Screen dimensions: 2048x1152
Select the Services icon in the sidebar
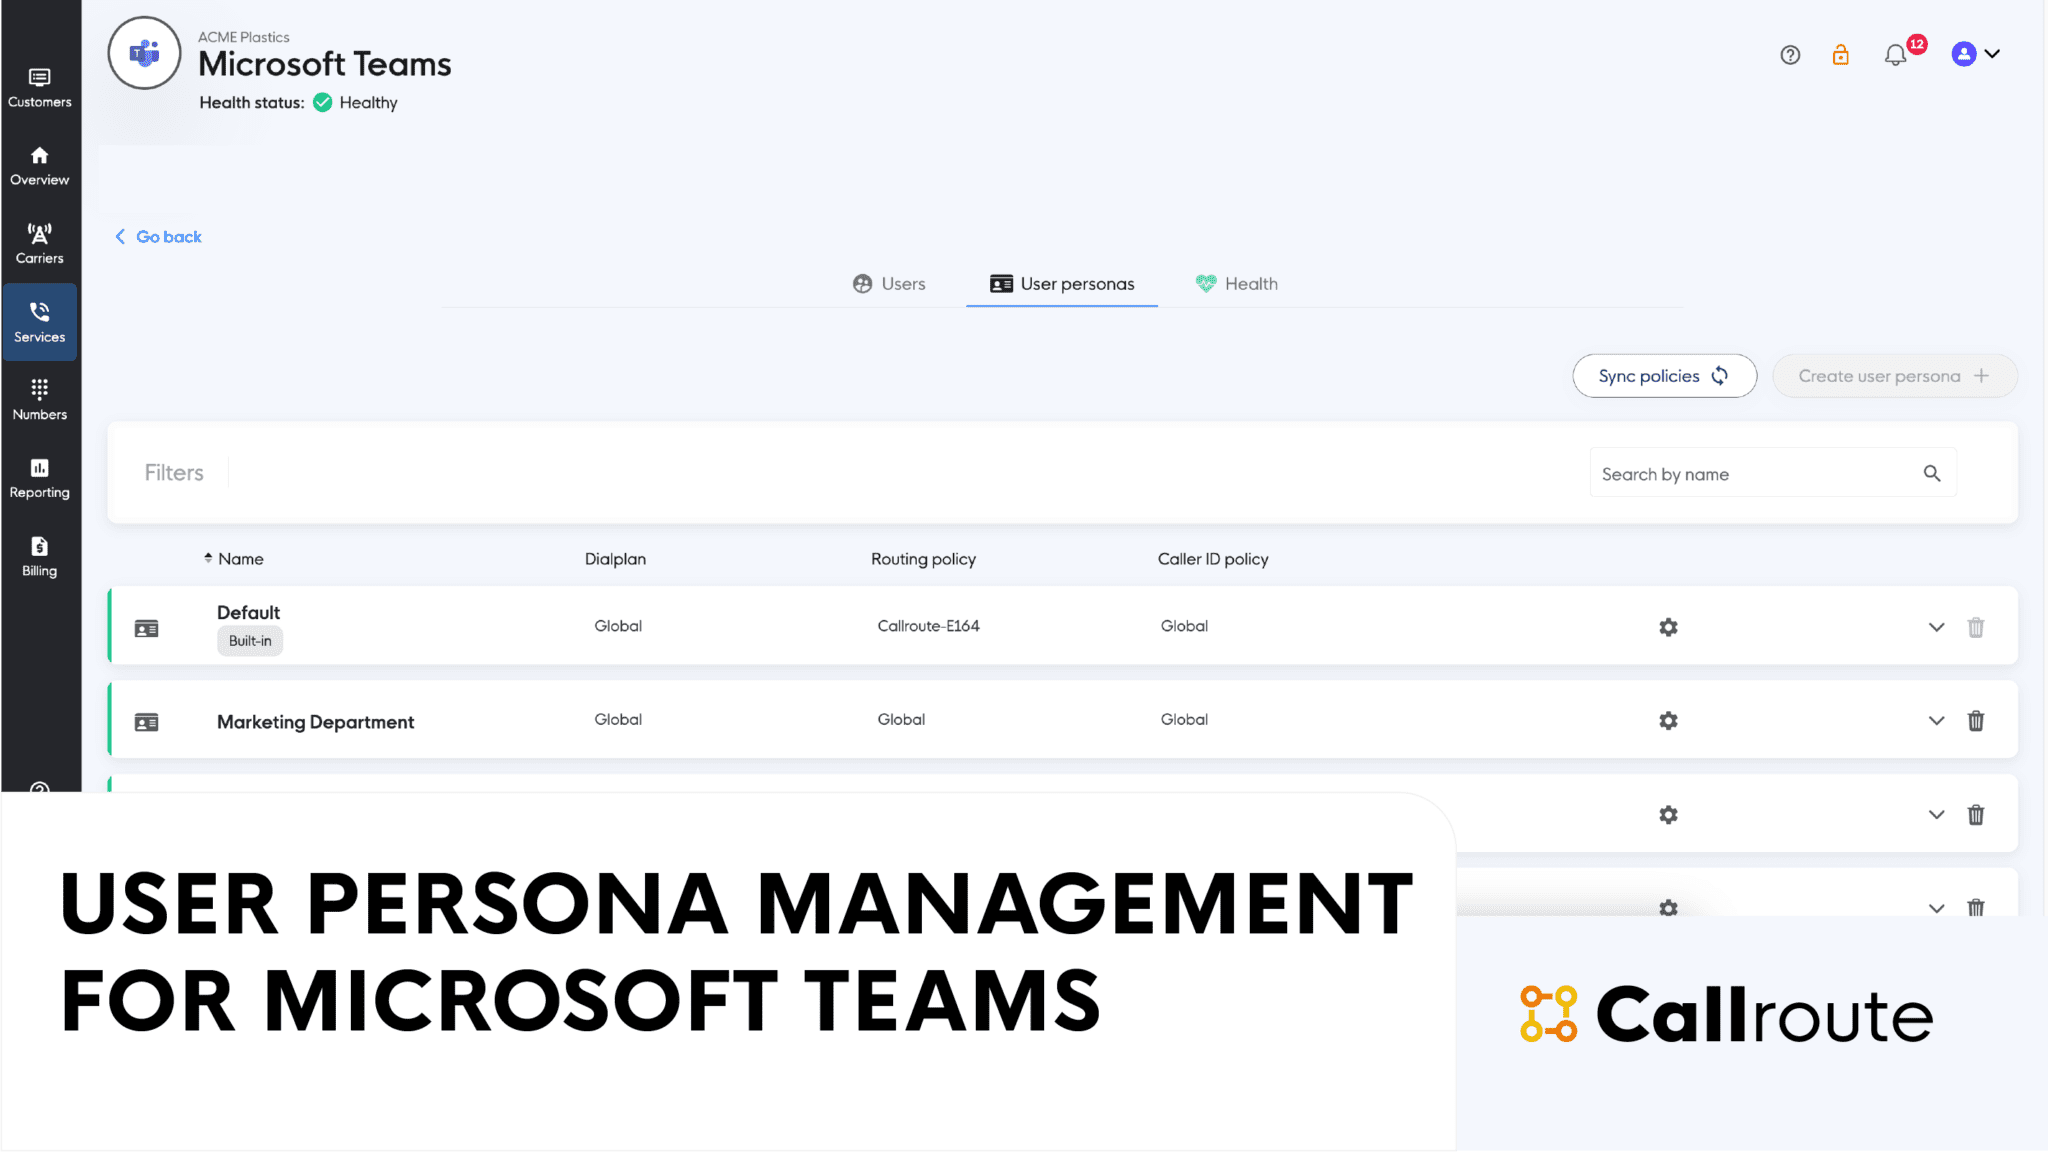point(39,320)
